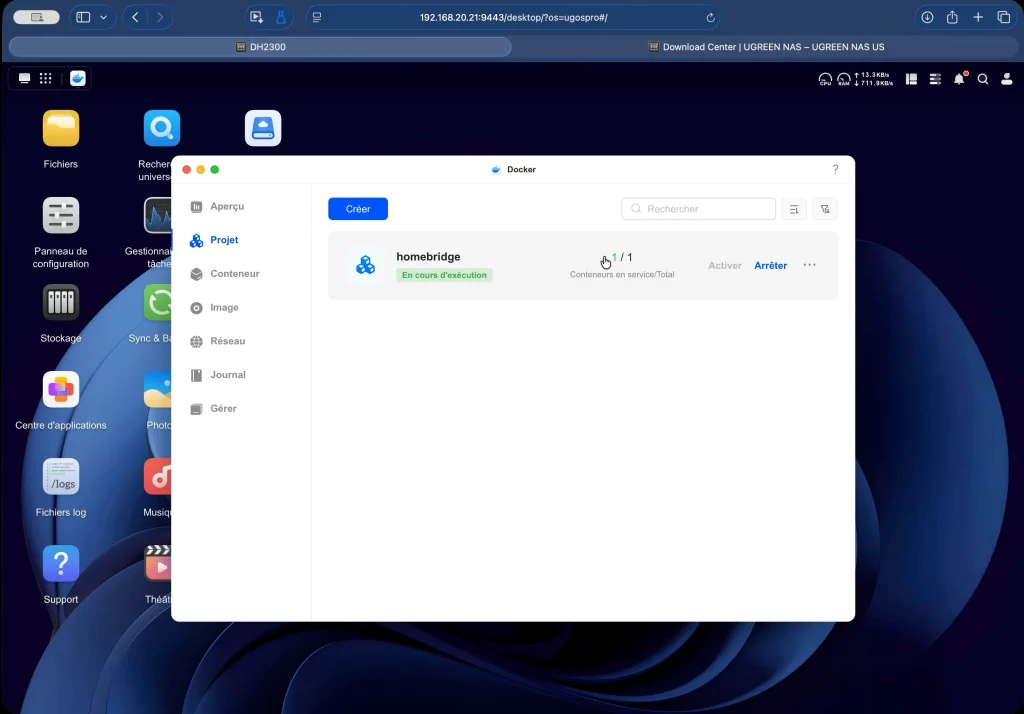Open the Image section in Docker
1024x714 pixels.
coord(224,308)
